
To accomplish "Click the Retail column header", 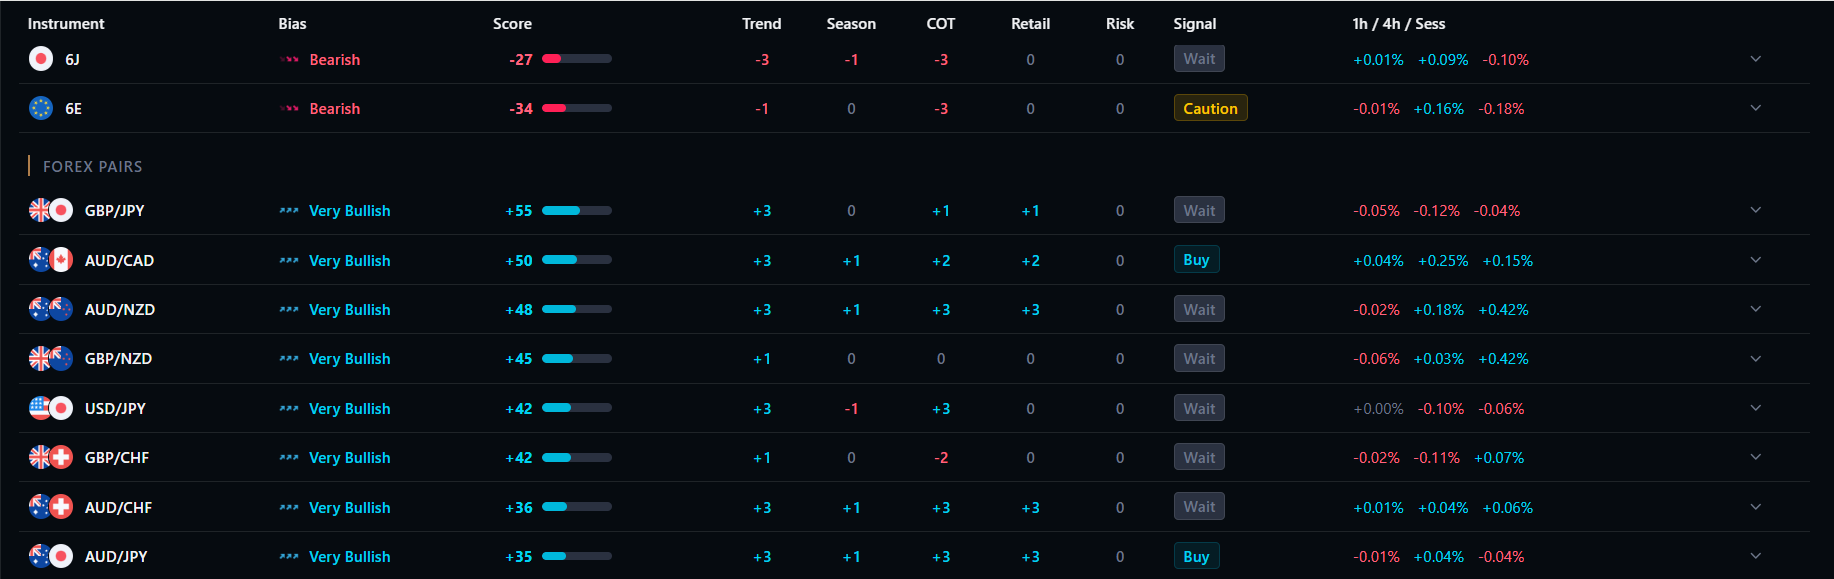I will [1030, 24].
